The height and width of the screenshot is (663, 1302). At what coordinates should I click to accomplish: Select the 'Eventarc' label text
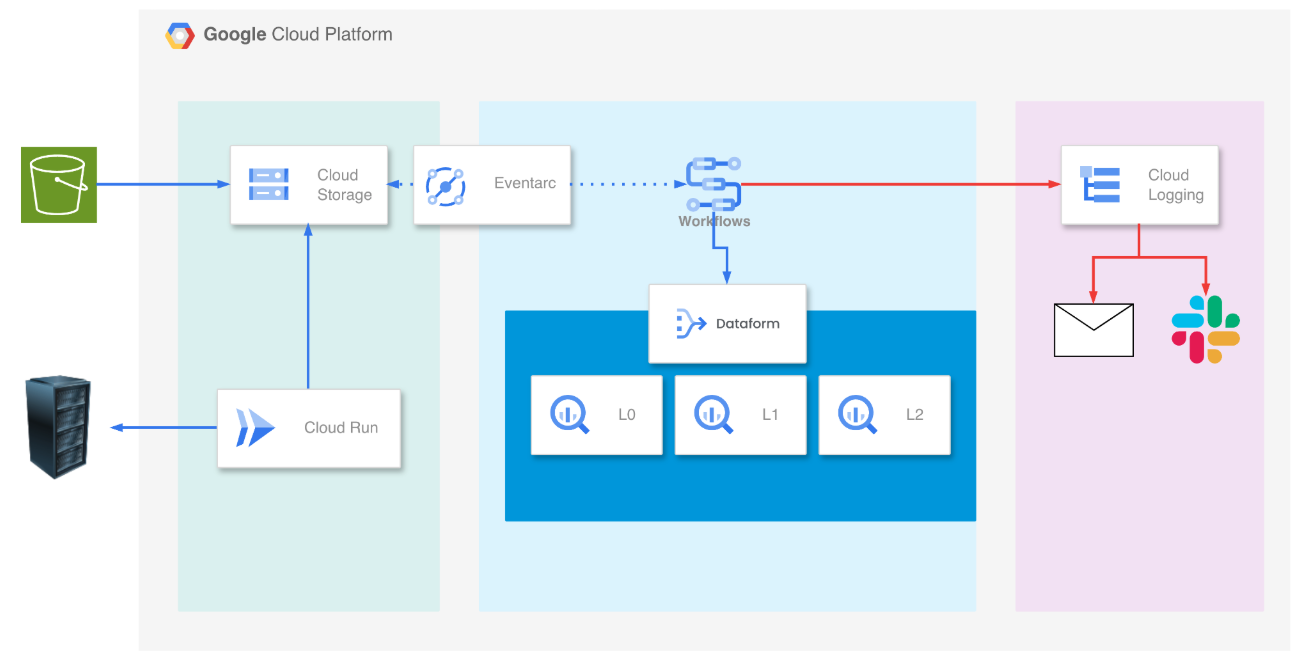point(525,184)
